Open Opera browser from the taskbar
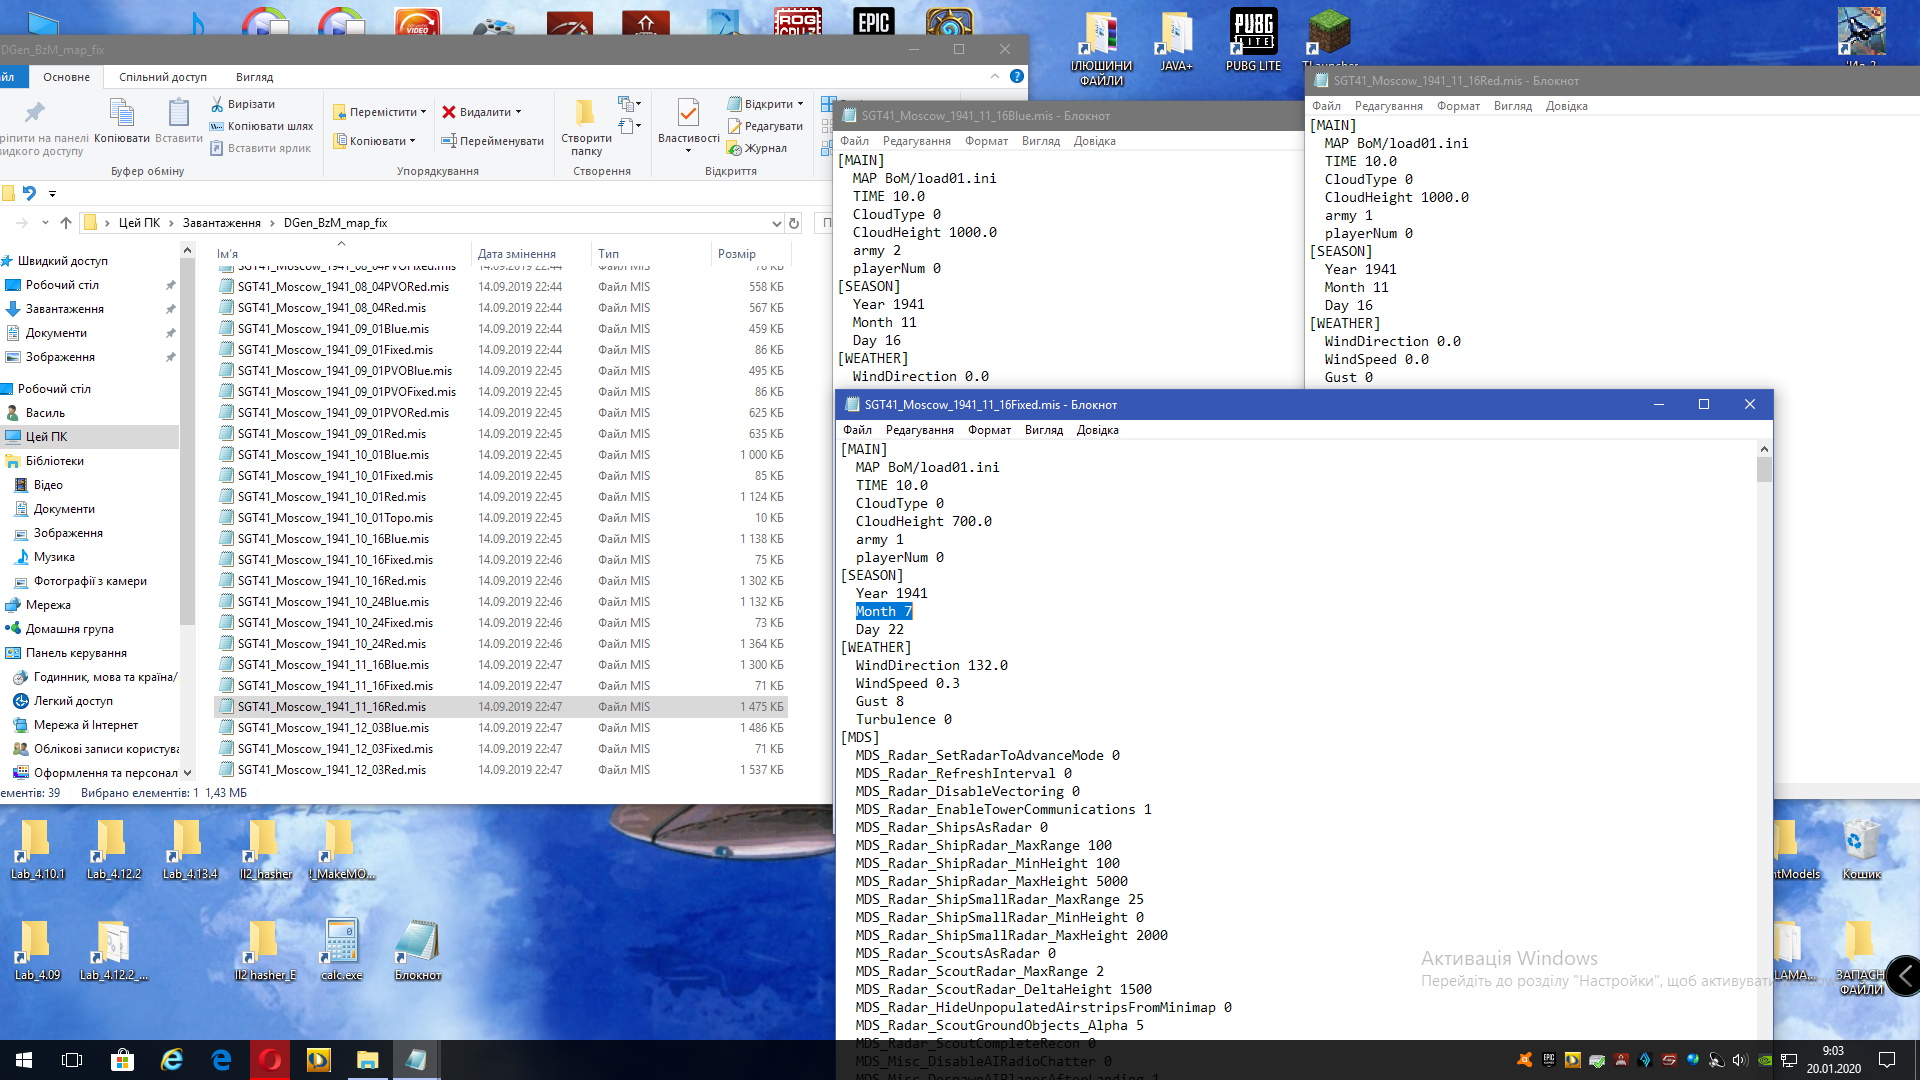This screenshot has width=1920, height=1080. [x=270, y=1059]
